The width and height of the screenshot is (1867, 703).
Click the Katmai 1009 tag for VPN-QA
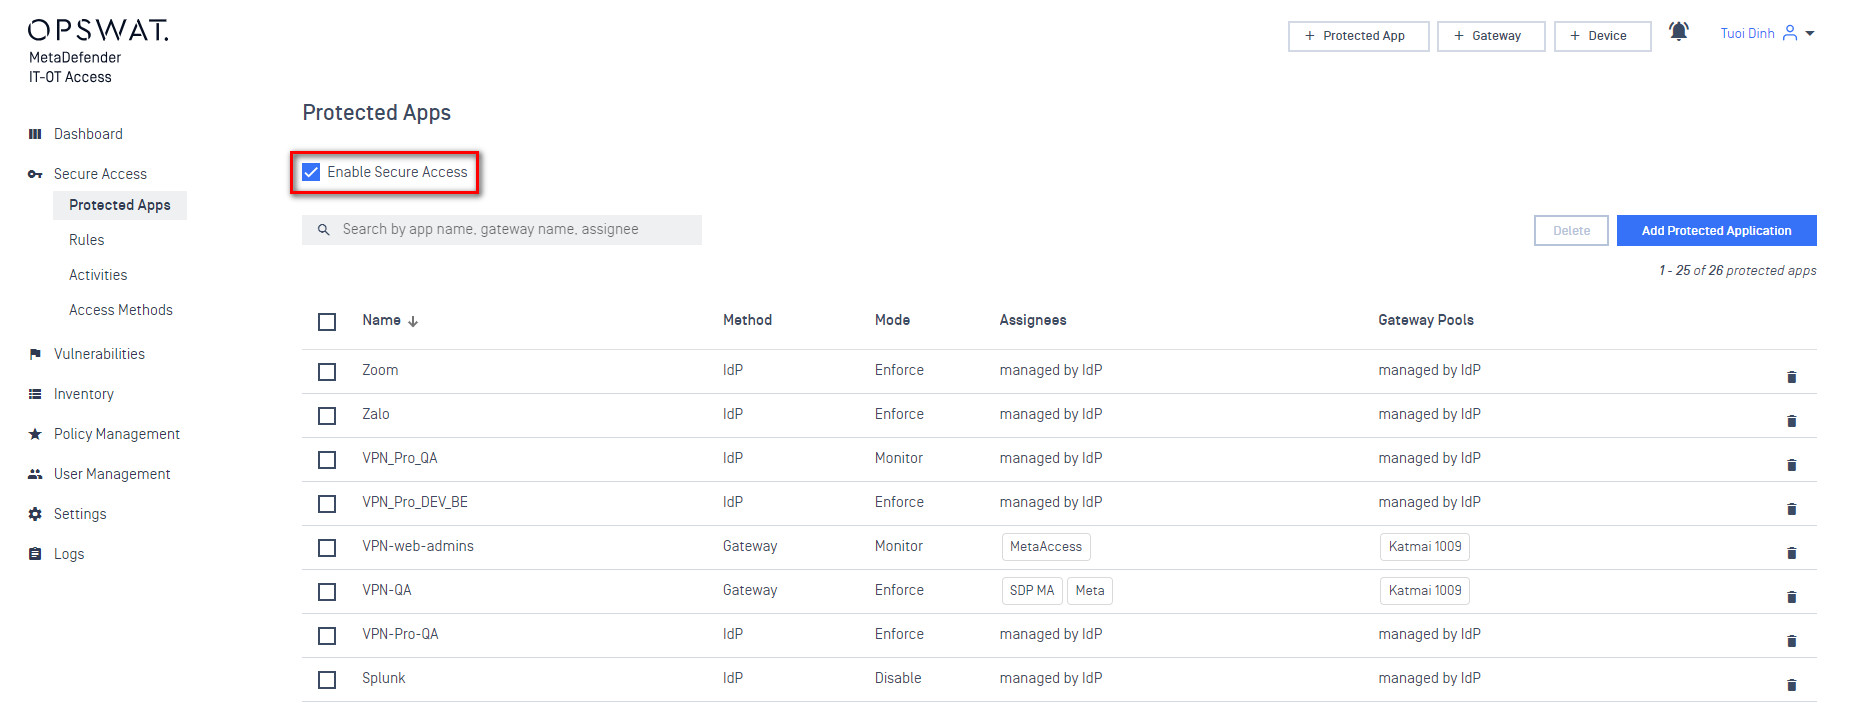pyautogui.click(x=1424, y=591)
